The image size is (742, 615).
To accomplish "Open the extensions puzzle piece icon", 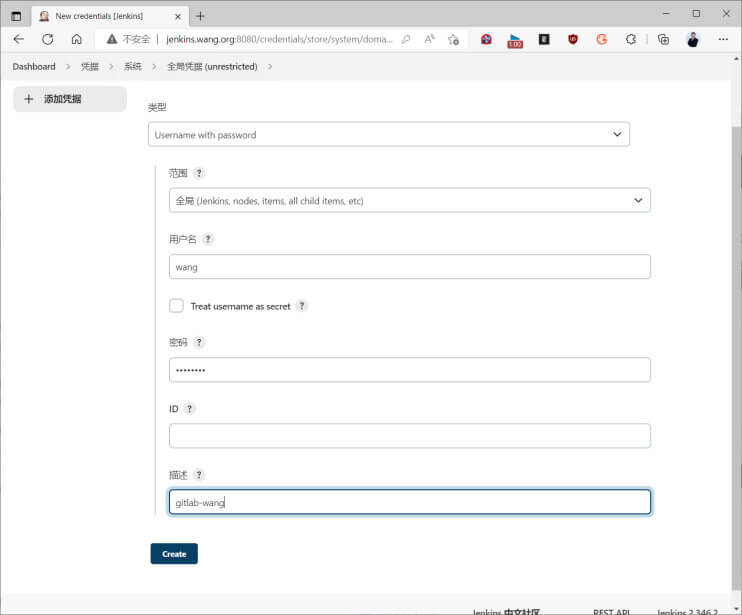I will pyautogui.click(x=631, y=39).
